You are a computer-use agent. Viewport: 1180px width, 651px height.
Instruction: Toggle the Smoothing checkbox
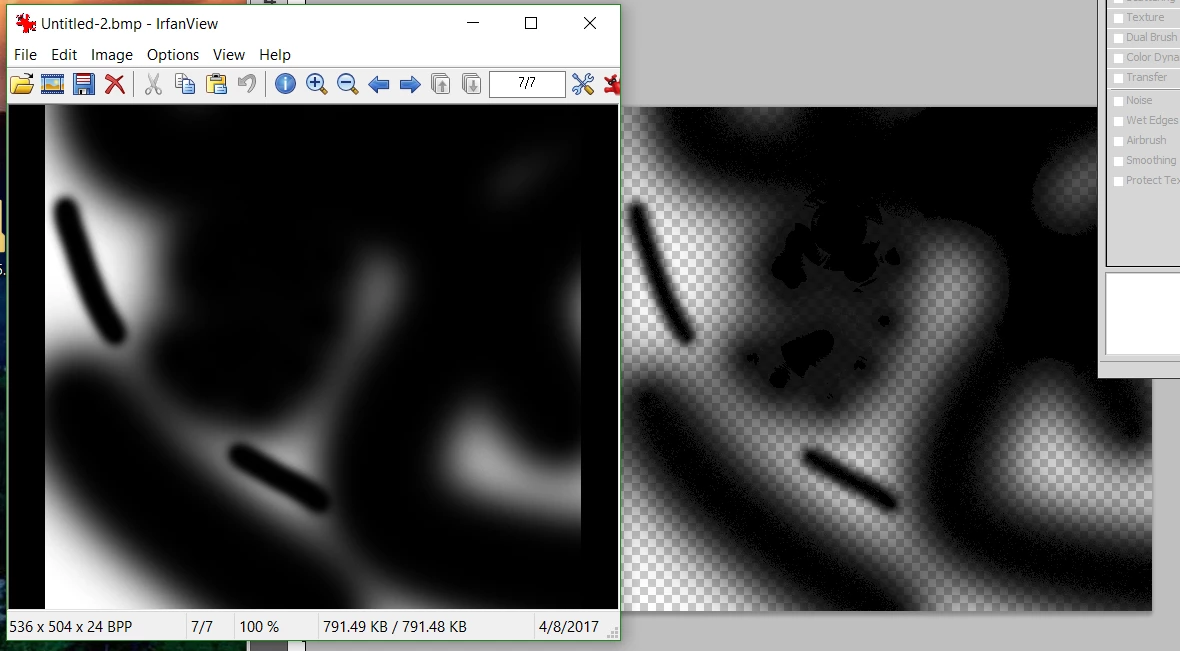point(1118,161)
